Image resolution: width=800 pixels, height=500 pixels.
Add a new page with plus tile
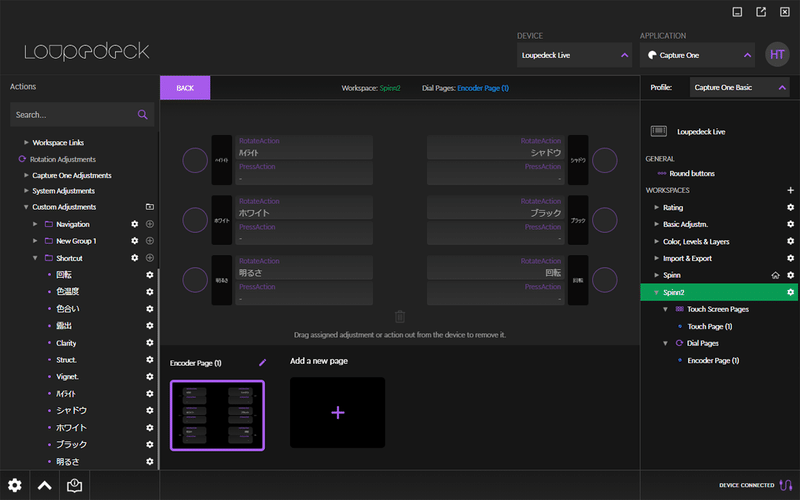[x=338, y=413]
